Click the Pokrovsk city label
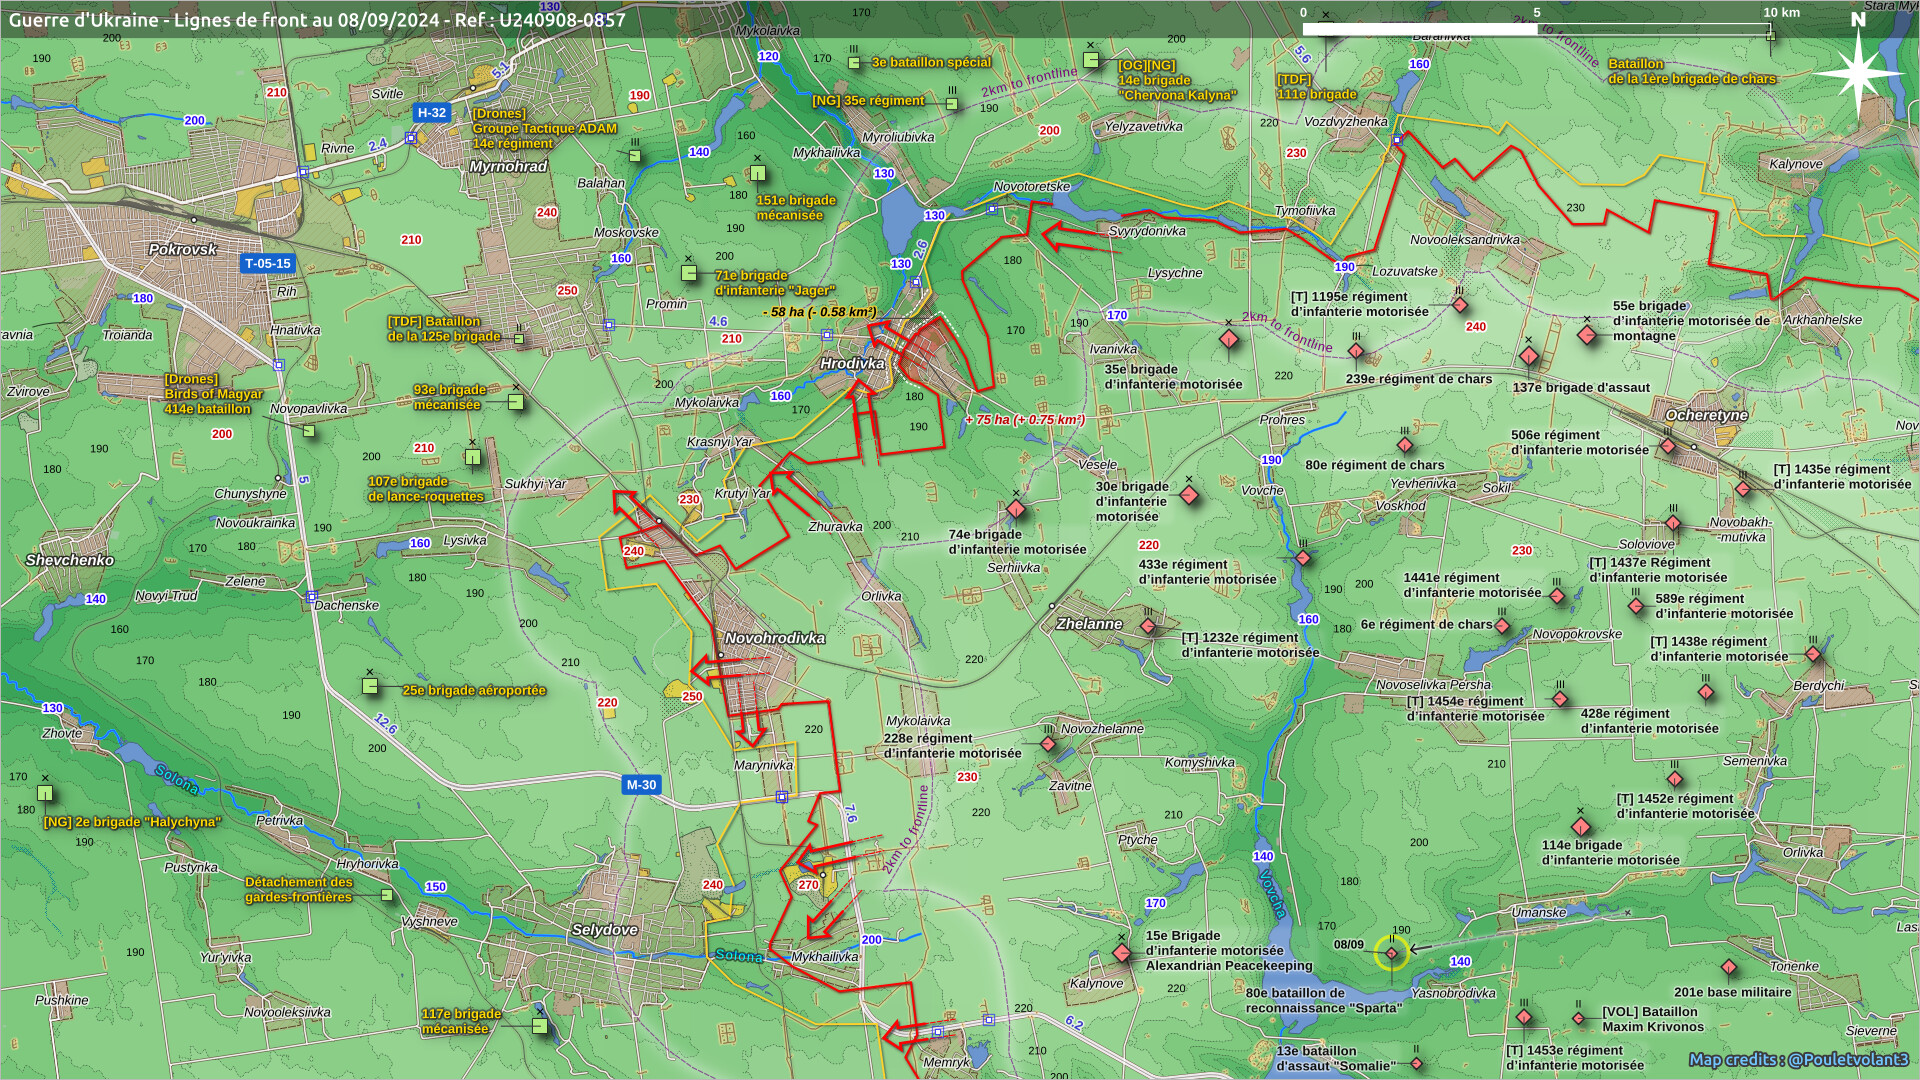The image size is (1920, 1080). (182, 249)
